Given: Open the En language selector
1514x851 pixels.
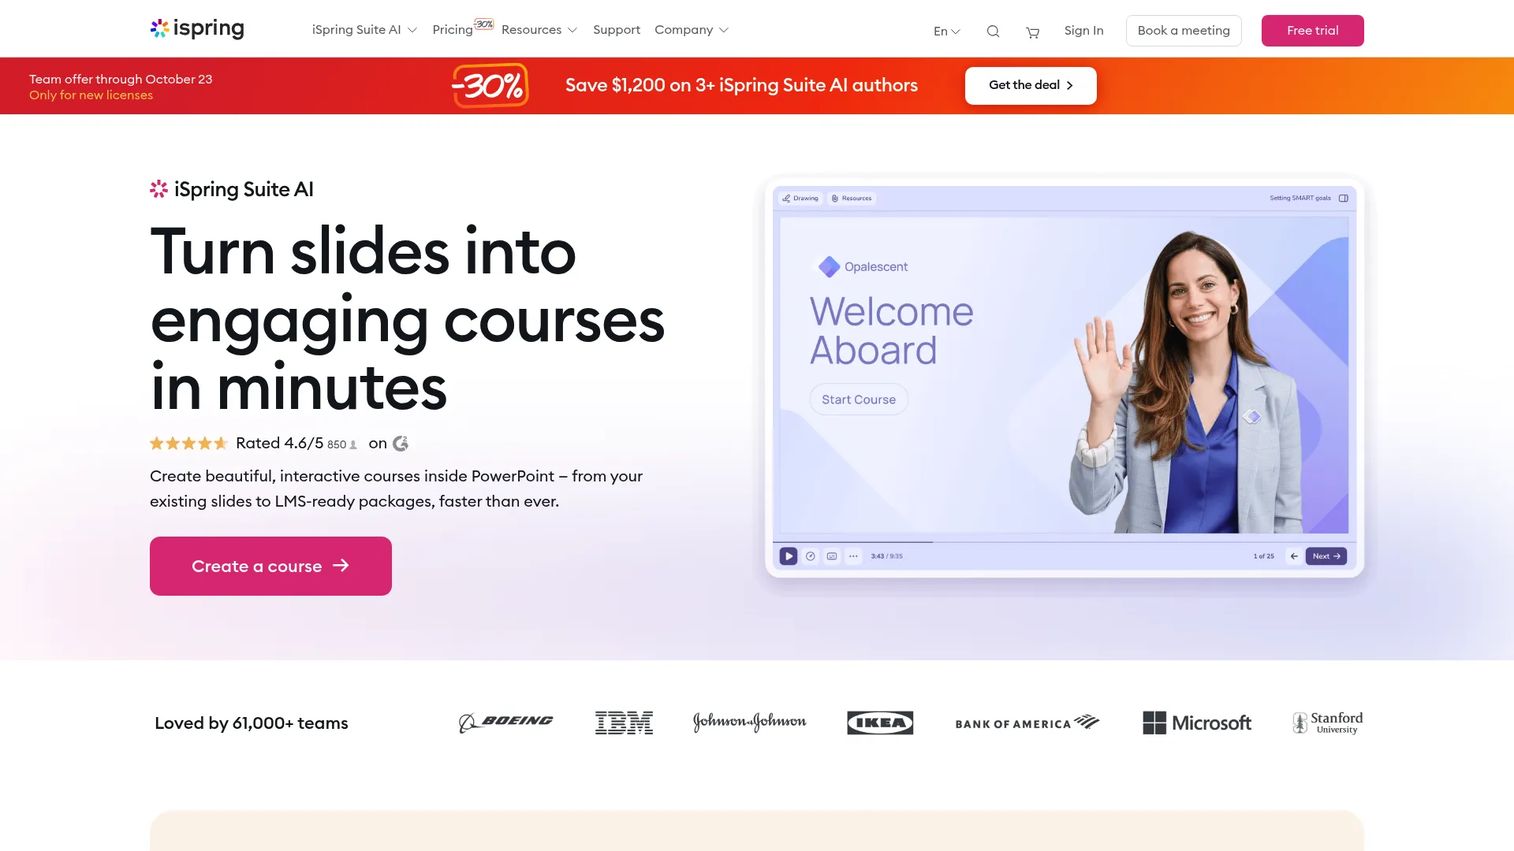Looking at the screenshot, I should [x=946, y=31].
